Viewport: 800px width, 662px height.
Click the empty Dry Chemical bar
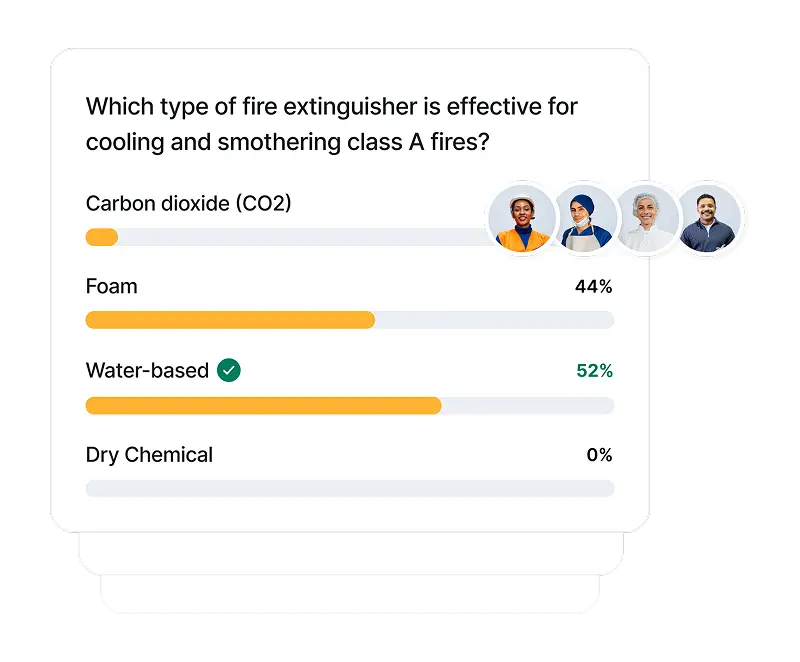(350, 489)
